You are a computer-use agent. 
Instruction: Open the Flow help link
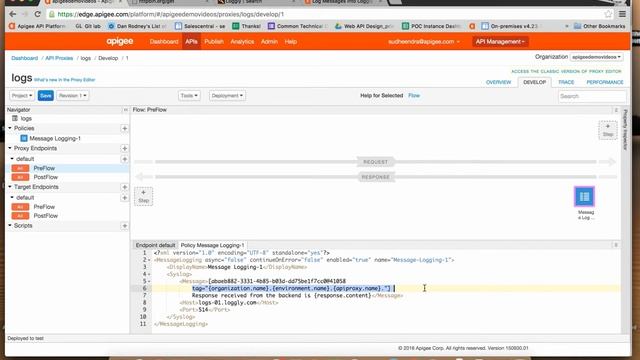(x=414, y=96)
